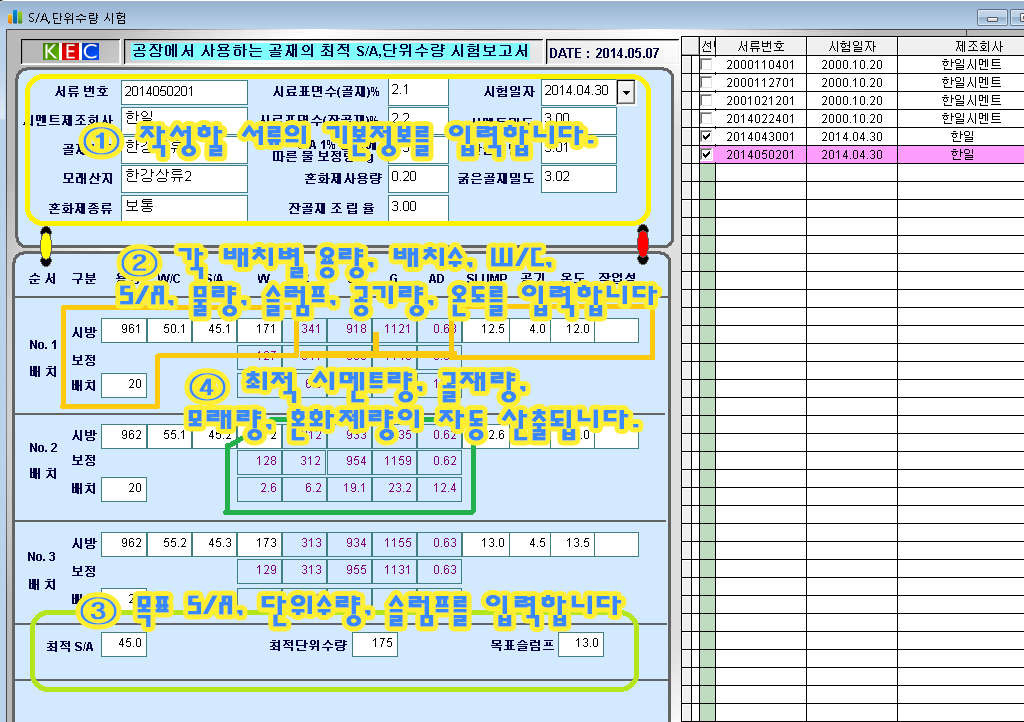Click the DATE : 2014.05.07 label
Screen dimensions: 1024x722
pyautogui.click(x=604, y=53)
